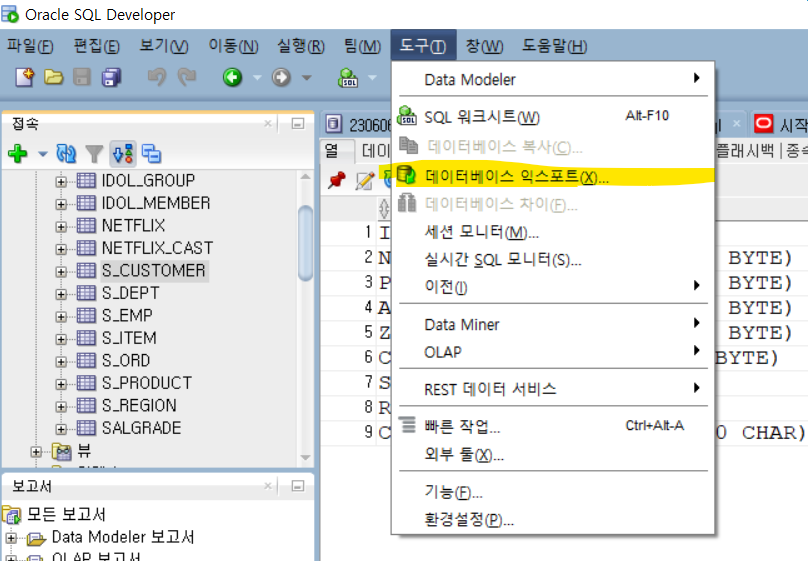This screenshot has height=561, width=808.
Task: Open dropdown arrow next to Forward button
Action: coord(307,78)
